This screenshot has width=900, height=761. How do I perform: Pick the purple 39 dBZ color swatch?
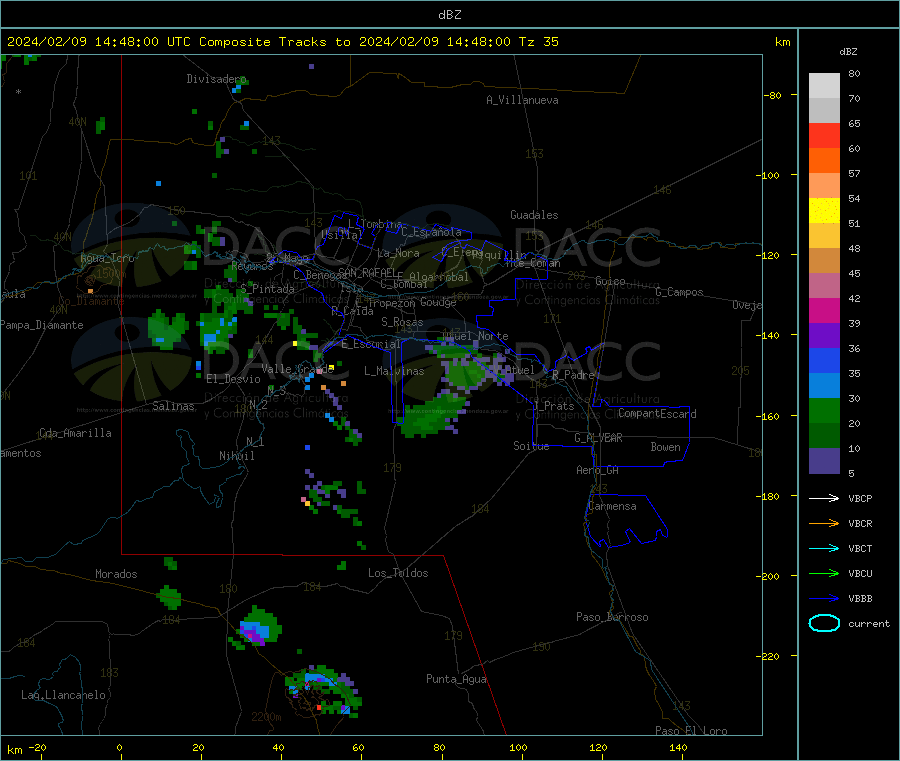tap(824, 336)
